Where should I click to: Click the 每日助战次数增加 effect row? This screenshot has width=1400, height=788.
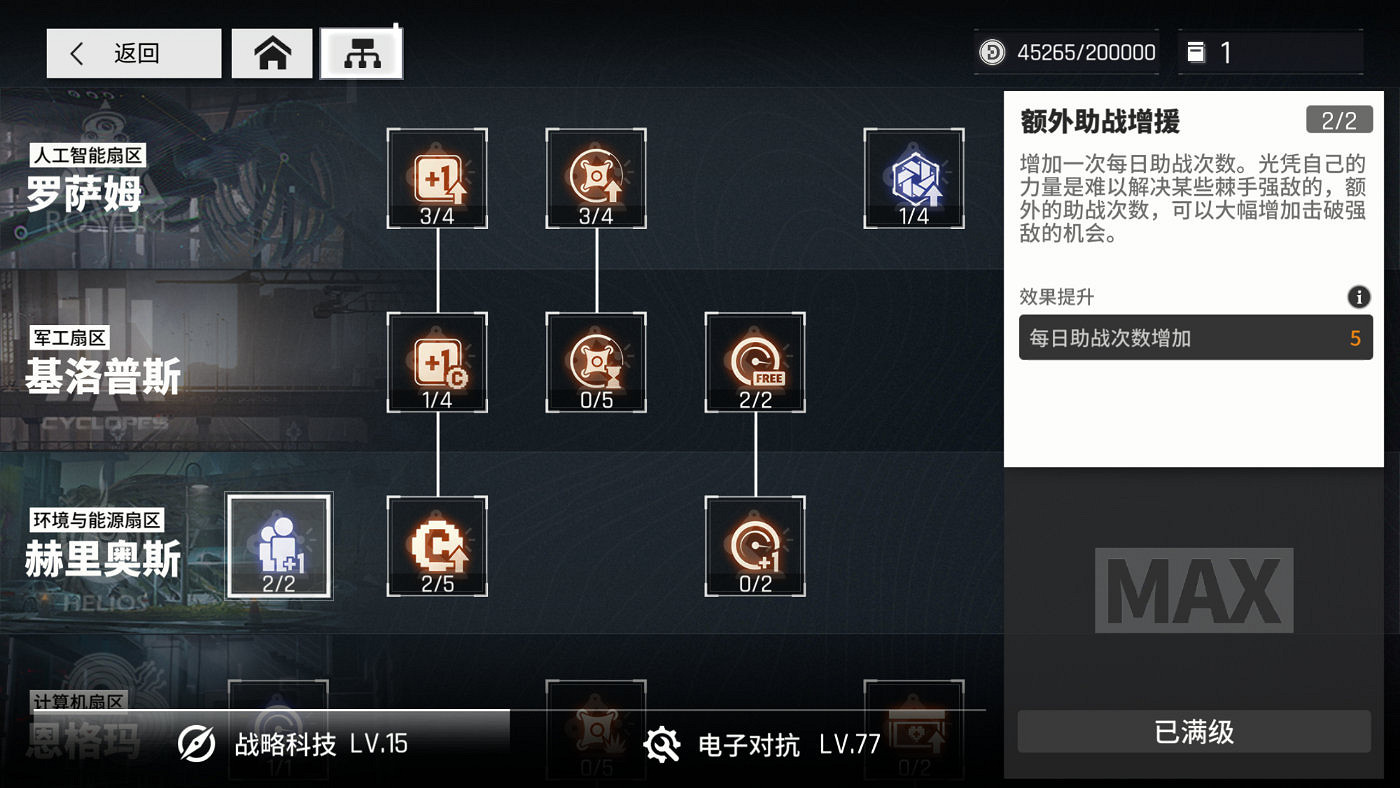(1195, 338)
